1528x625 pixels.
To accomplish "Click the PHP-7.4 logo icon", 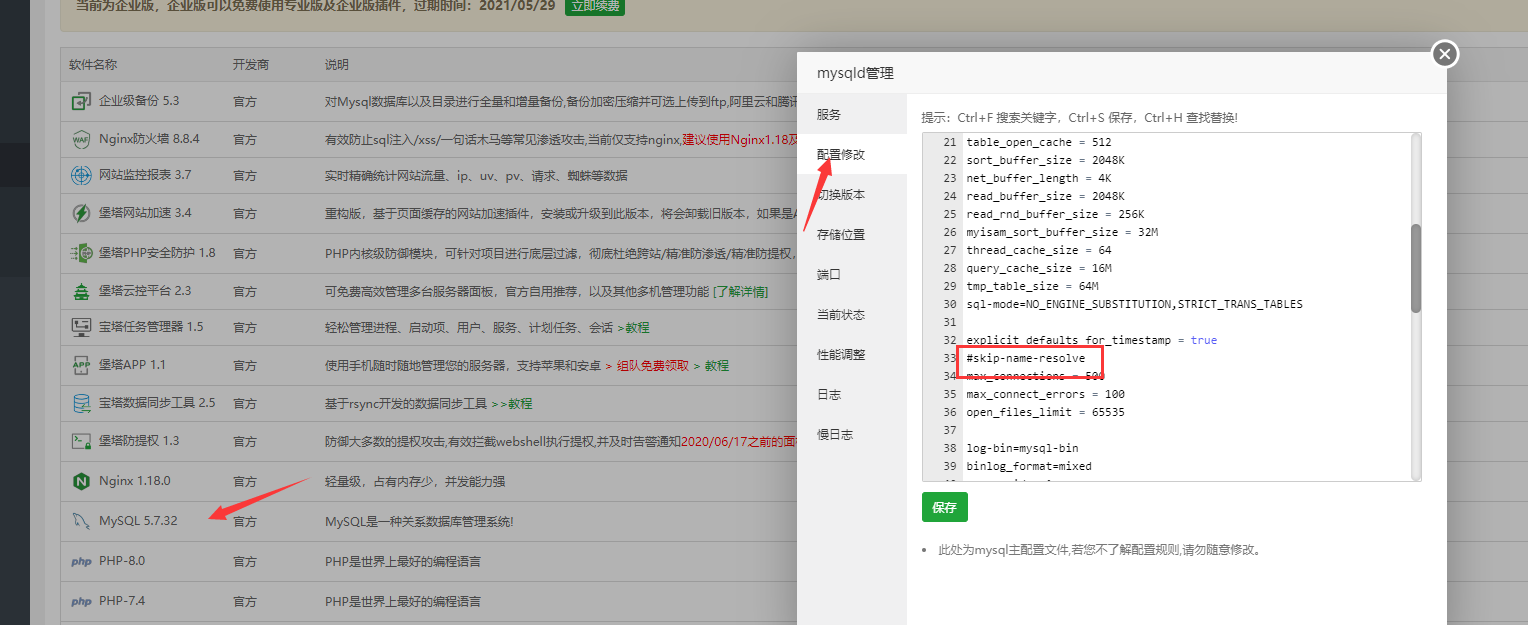I will tap(81, 601).
